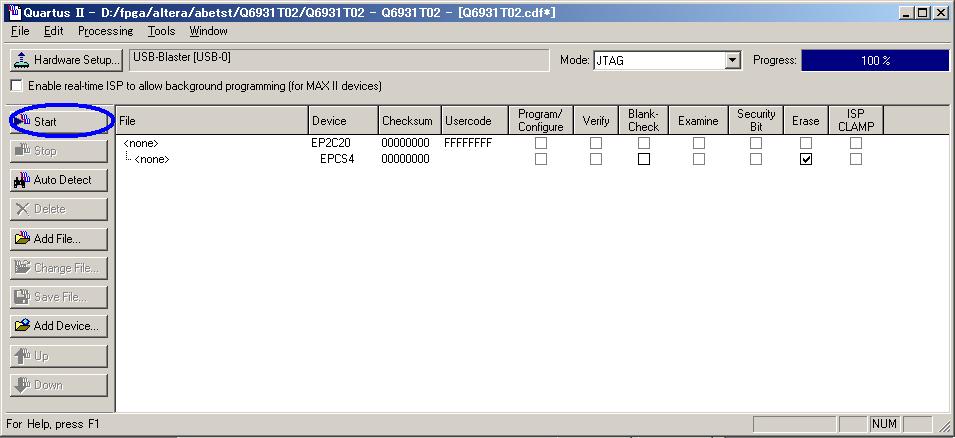Click 'For Help, press F1' status text
The height and width of the screenshot is (438, 955).
tap(52, 424)
